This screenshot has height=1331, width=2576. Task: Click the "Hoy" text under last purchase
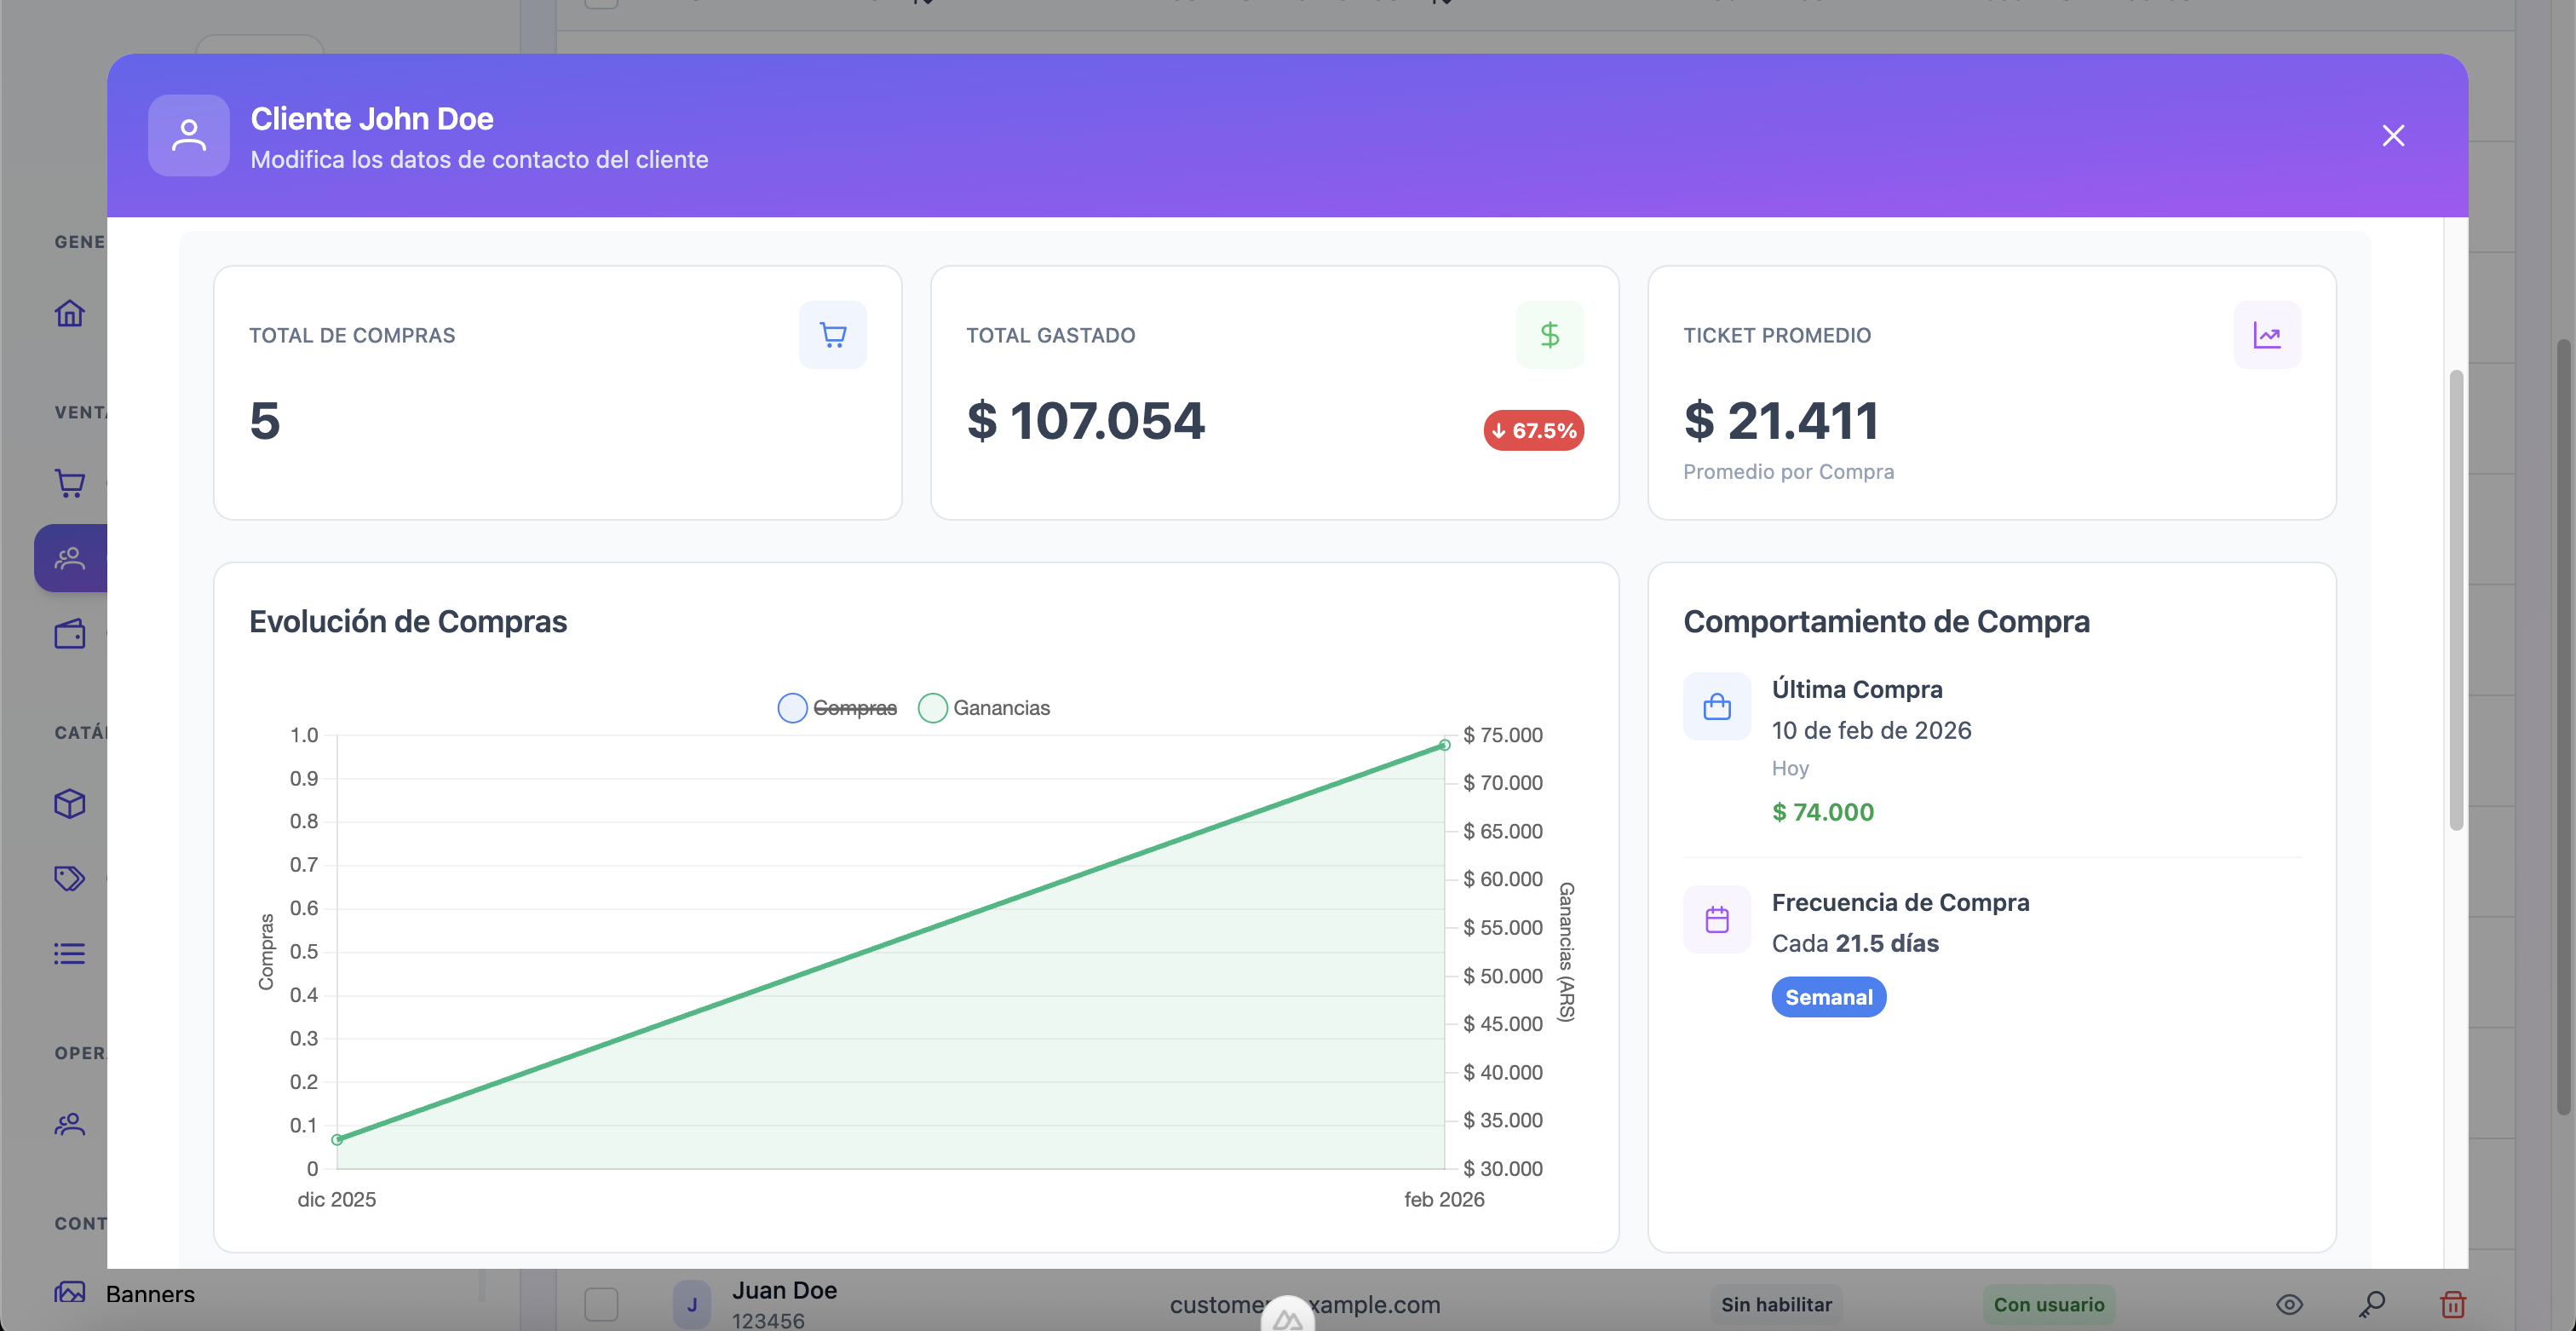[x=1789, y=768]
